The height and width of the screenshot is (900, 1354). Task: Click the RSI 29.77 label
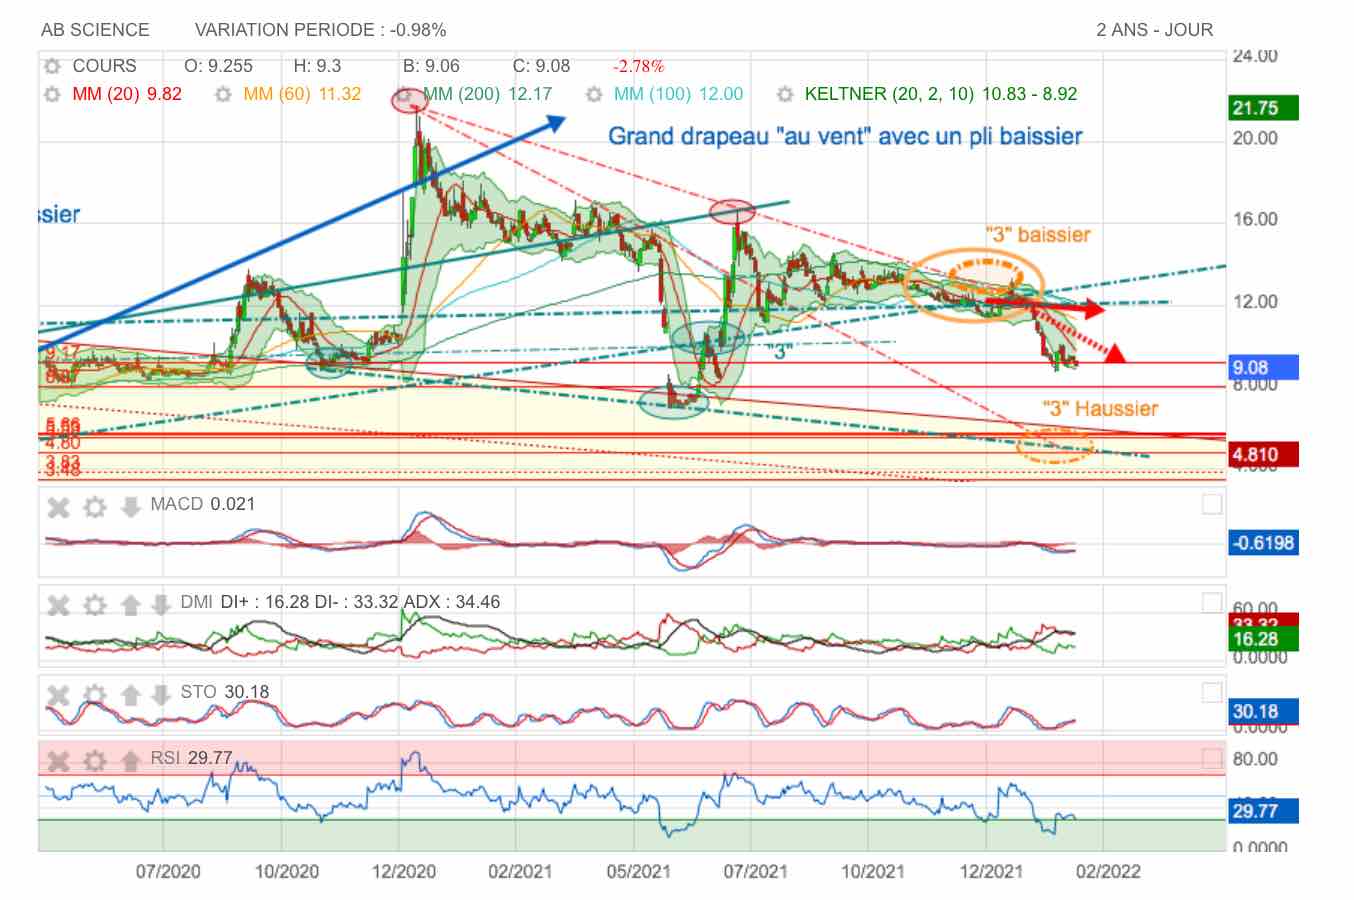pos(191,758)
